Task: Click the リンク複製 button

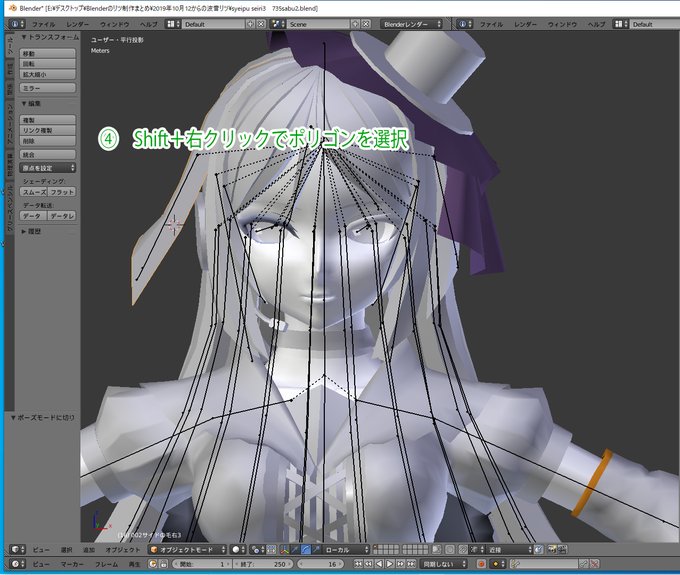Action: pos(47,130)
